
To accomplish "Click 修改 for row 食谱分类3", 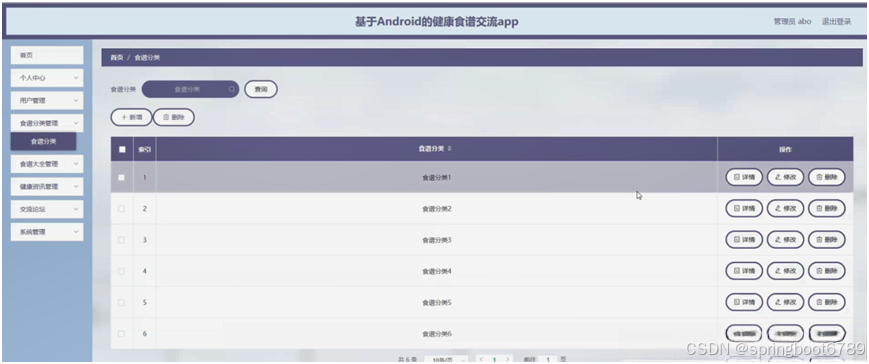I will tap(785, 240).
